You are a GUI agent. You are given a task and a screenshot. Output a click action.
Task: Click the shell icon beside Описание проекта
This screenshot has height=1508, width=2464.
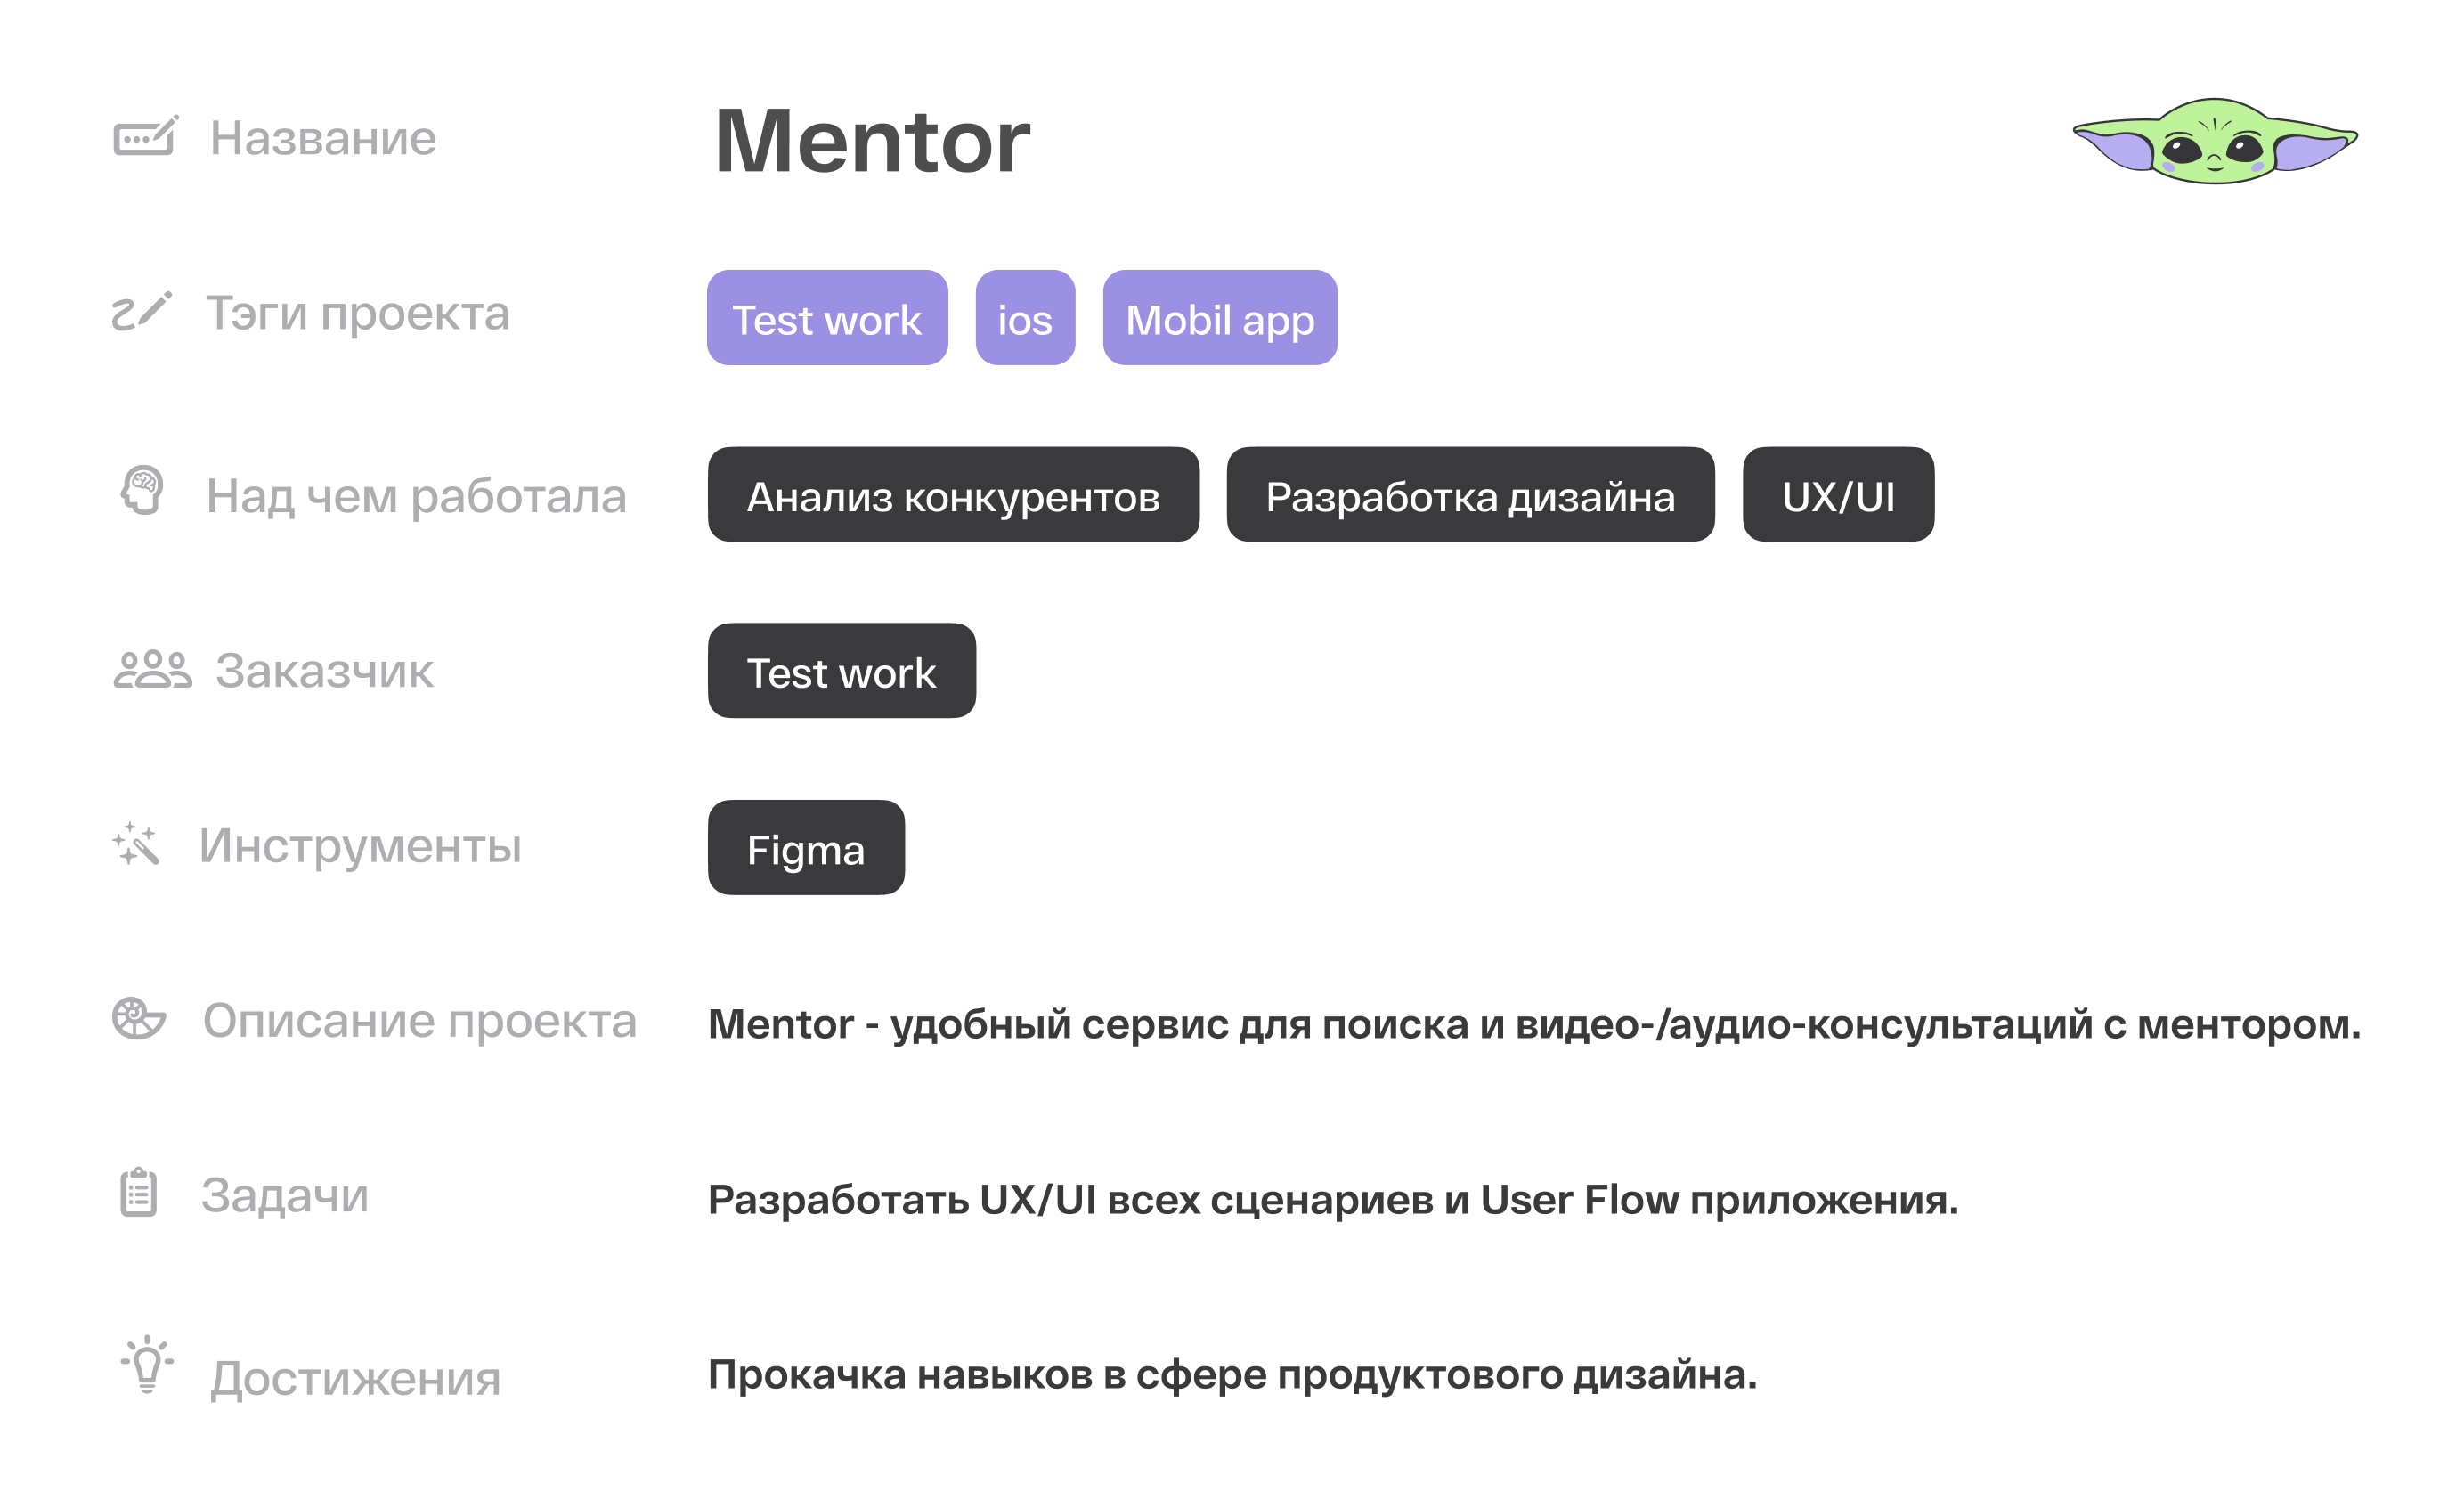tap(138, 1019)
